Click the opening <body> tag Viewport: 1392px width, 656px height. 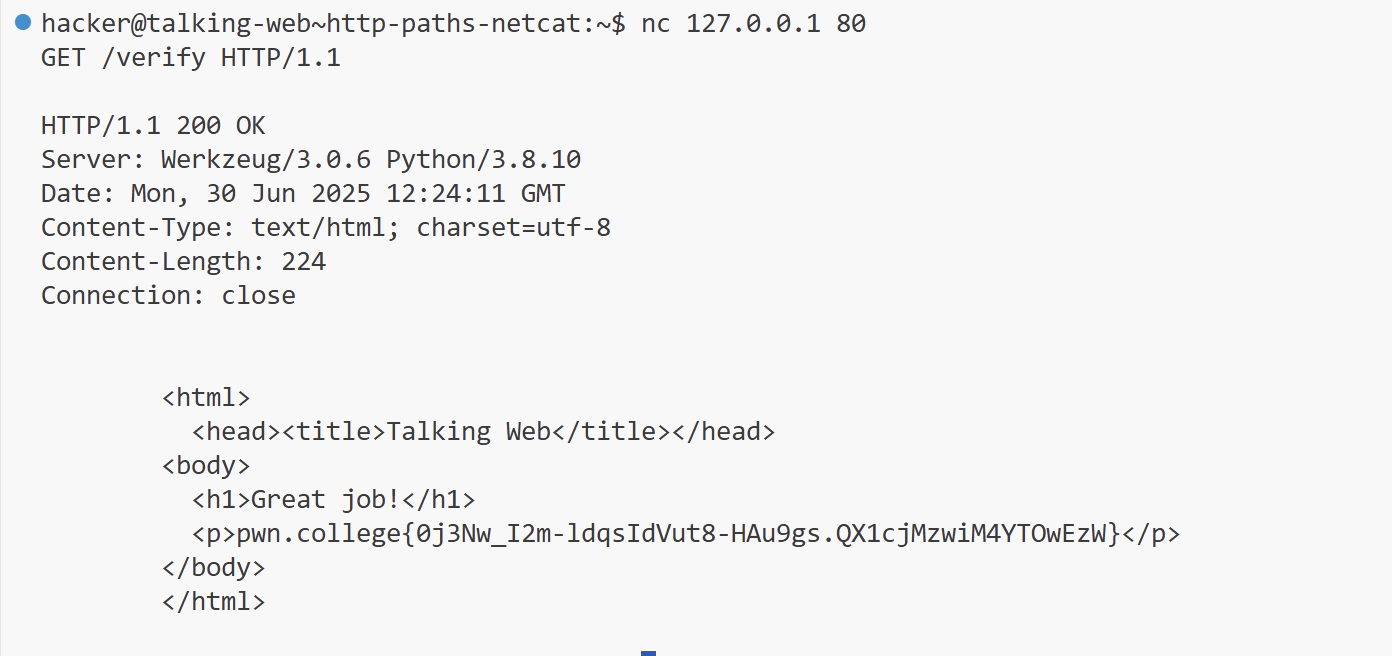[206, 466]
